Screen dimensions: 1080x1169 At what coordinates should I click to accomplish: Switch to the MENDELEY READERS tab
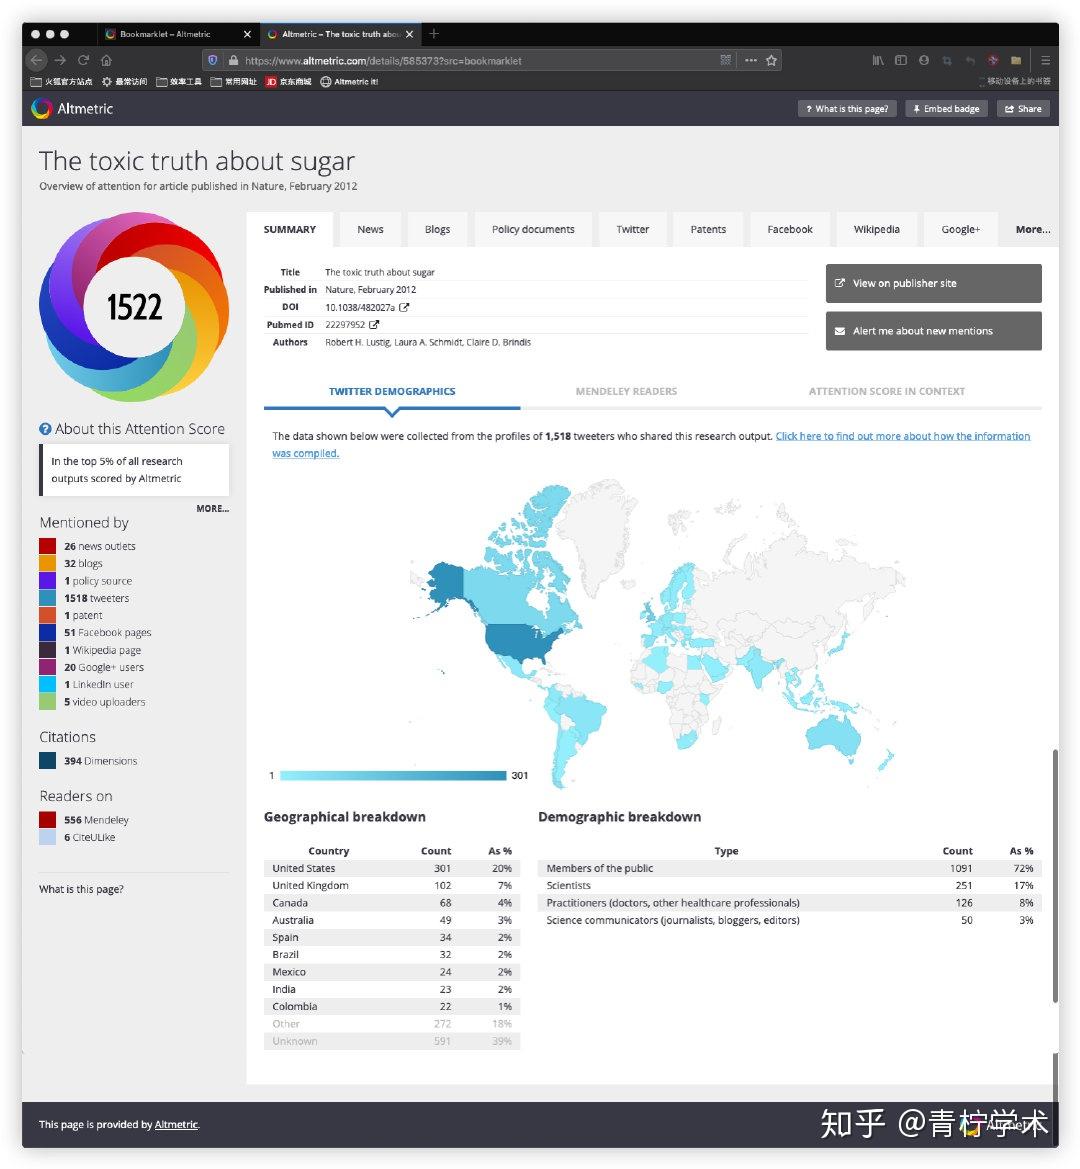pos(626,391)
